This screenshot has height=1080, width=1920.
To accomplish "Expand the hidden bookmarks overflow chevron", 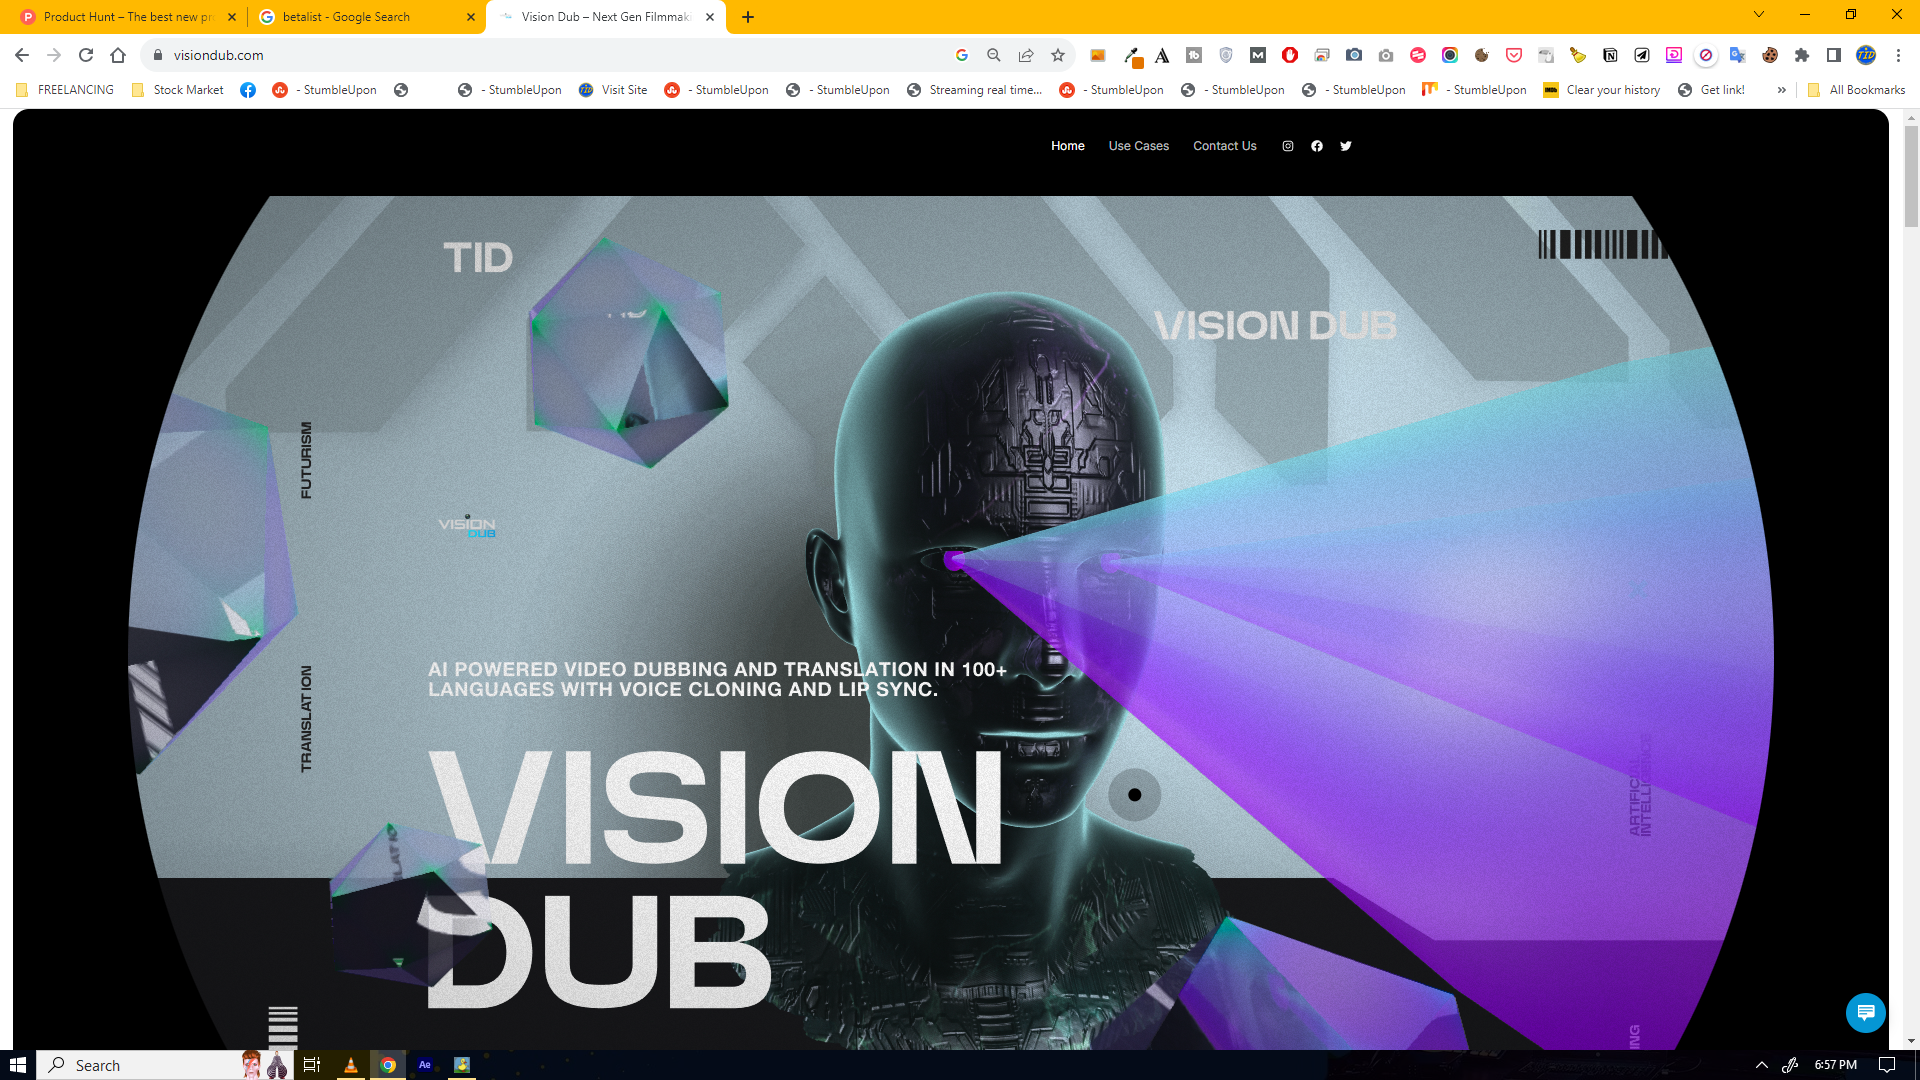I will (1782, 90).
